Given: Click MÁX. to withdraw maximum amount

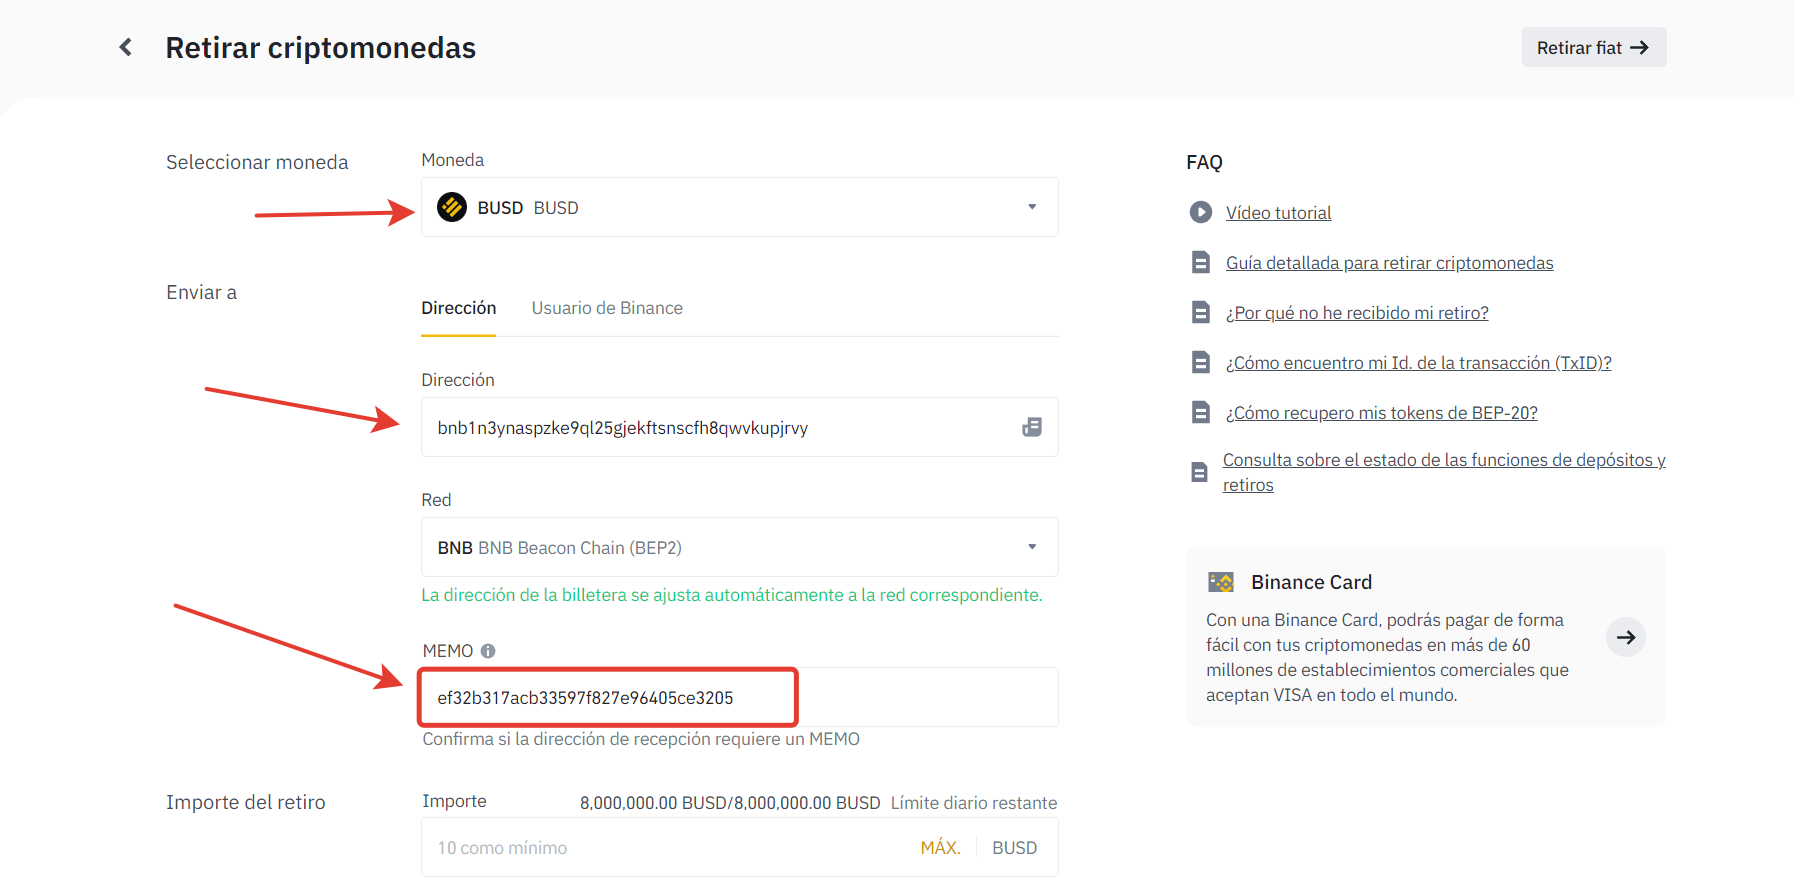Looking at the screenshot, I should coord(940,848).
